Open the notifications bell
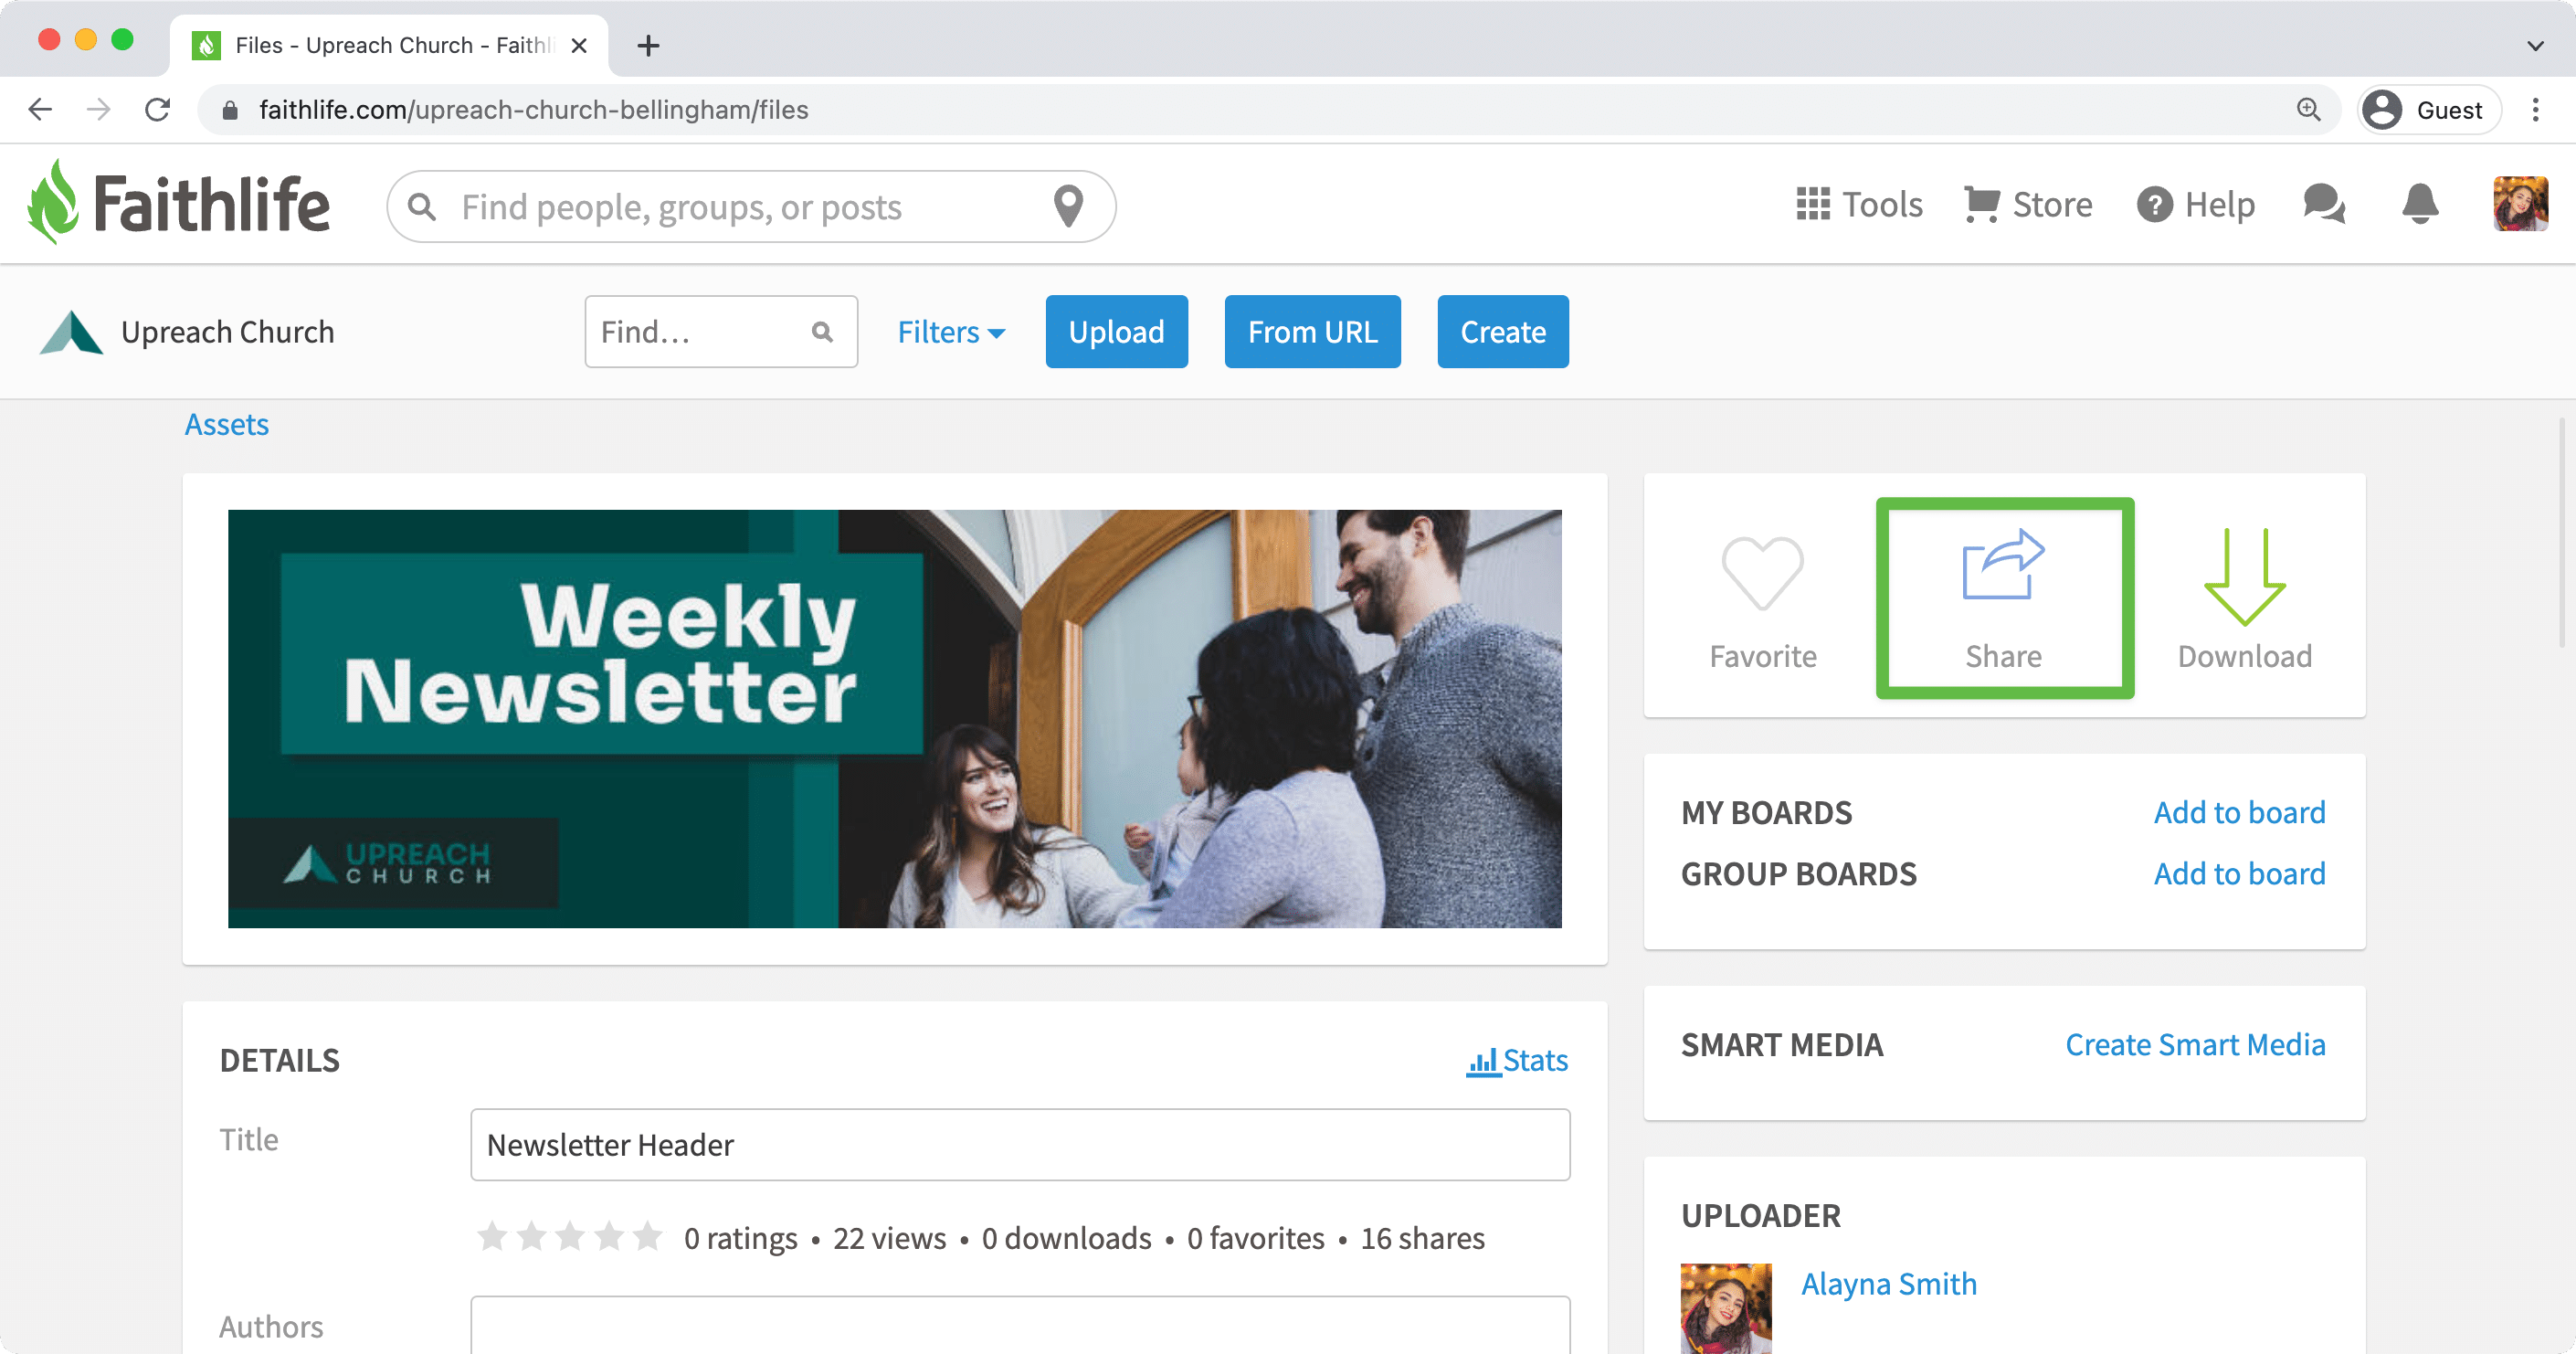The image size is (2576, 1354). [2419, 204]
